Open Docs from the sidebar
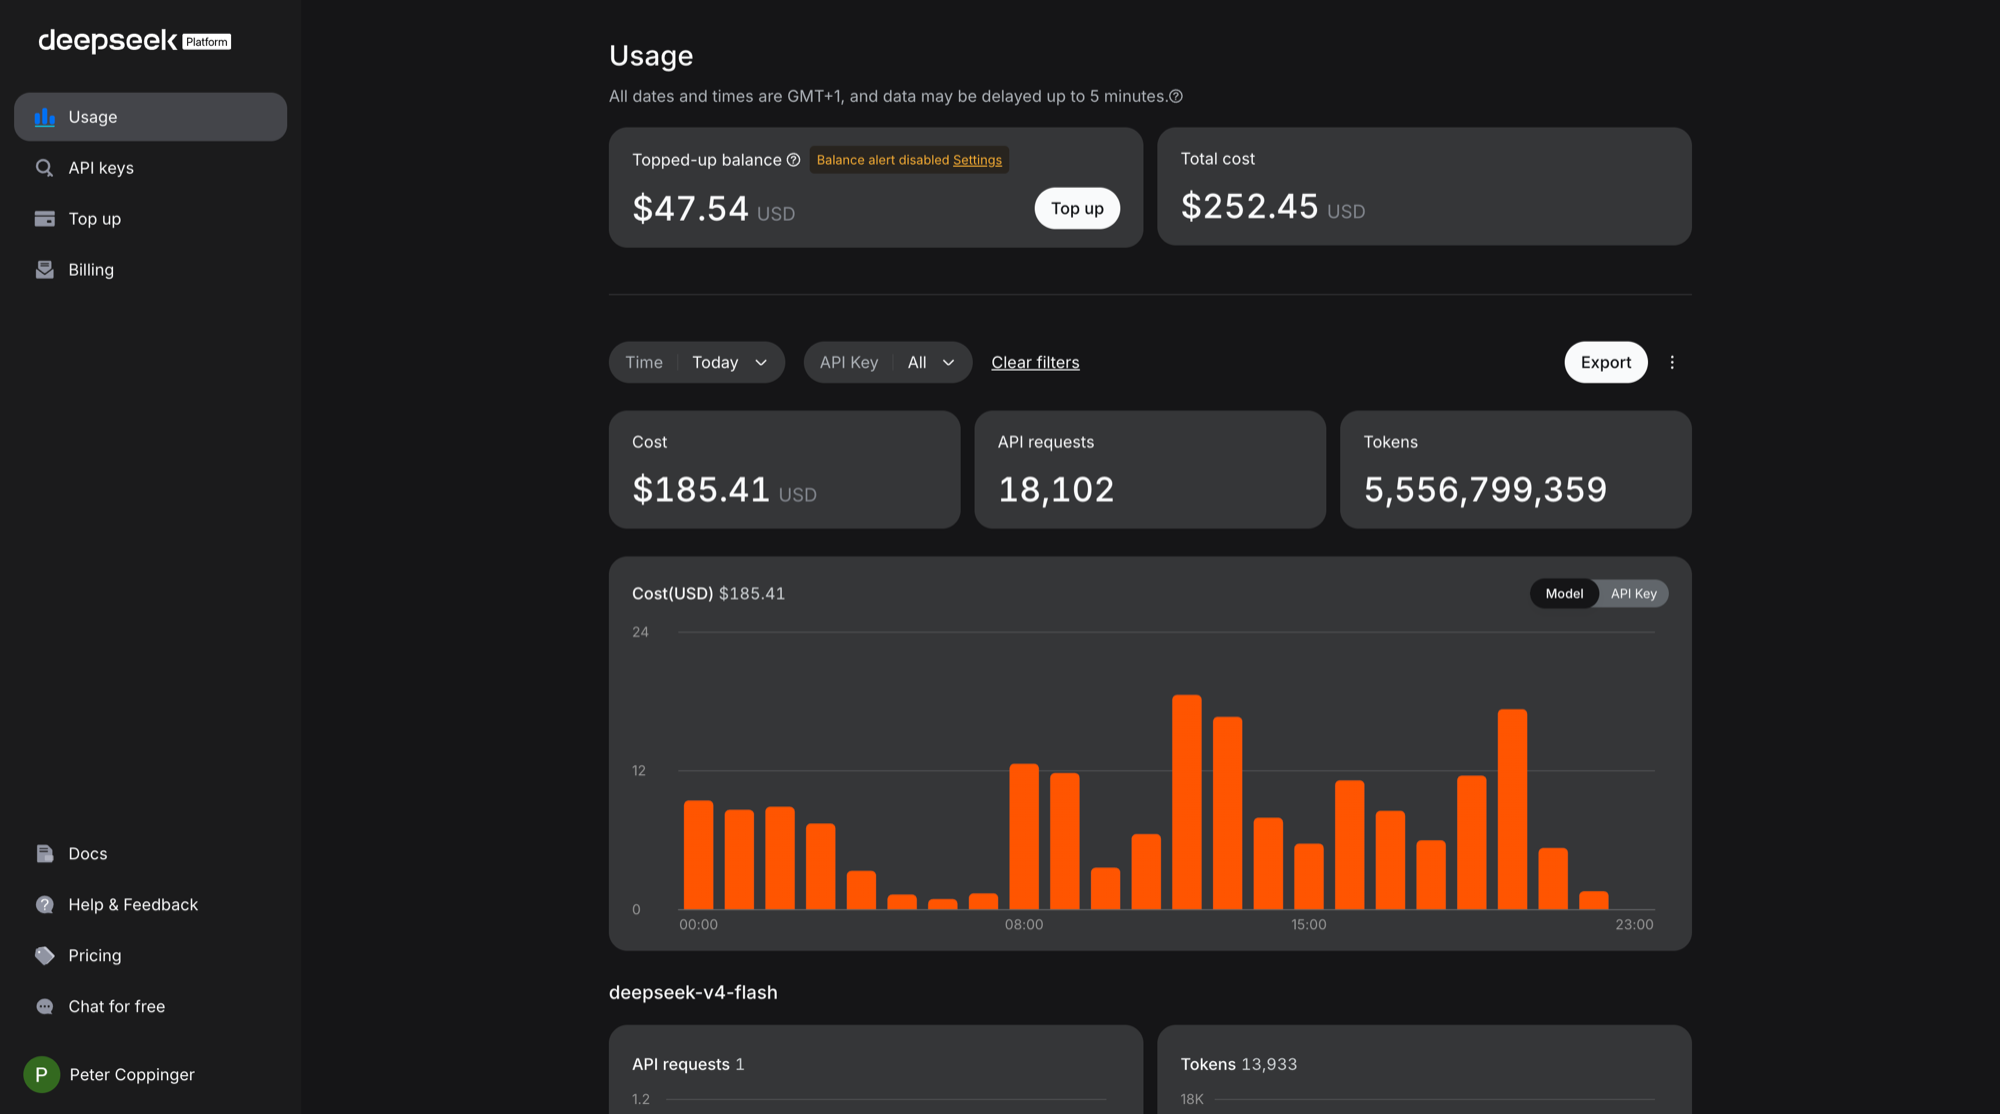The image size is (2000, 1114). click(150, 854)
